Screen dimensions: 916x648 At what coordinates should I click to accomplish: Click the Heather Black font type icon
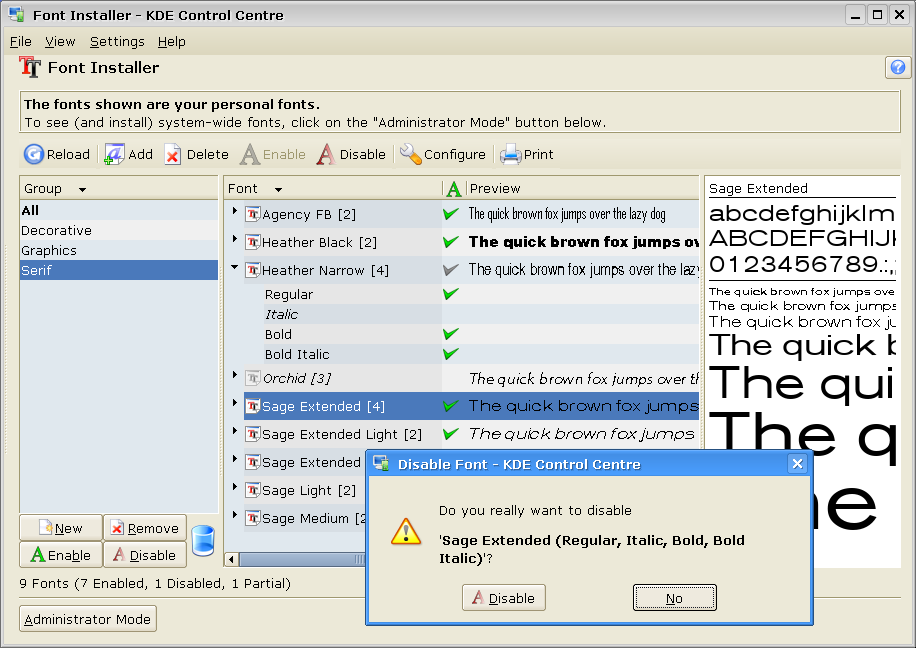pos(252,242)
